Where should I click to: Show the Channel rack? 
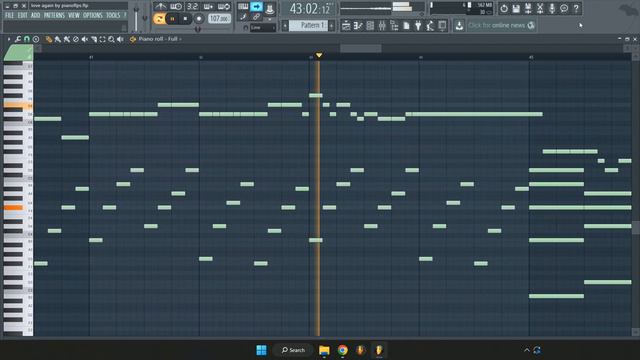click(370, 26)
